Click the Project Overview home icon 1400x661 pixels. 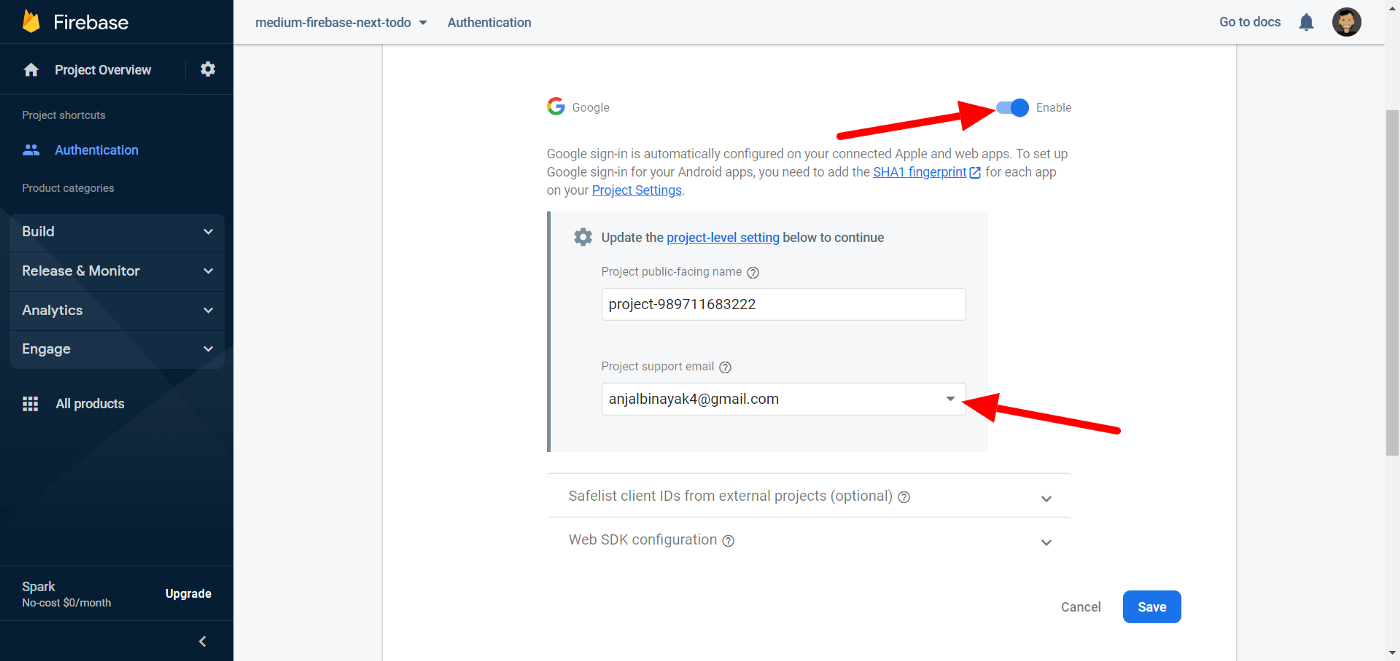click(x=31, y=70)
